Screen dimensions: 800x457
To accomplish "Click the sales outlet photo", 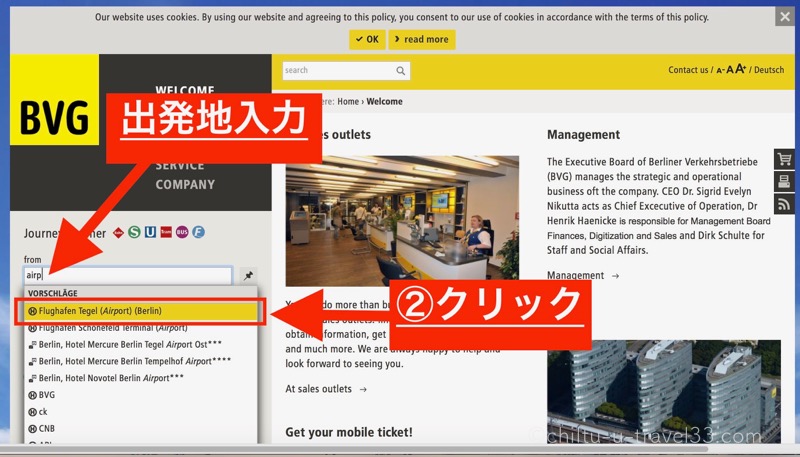I will pyautogui.click(x=402, y=221).
